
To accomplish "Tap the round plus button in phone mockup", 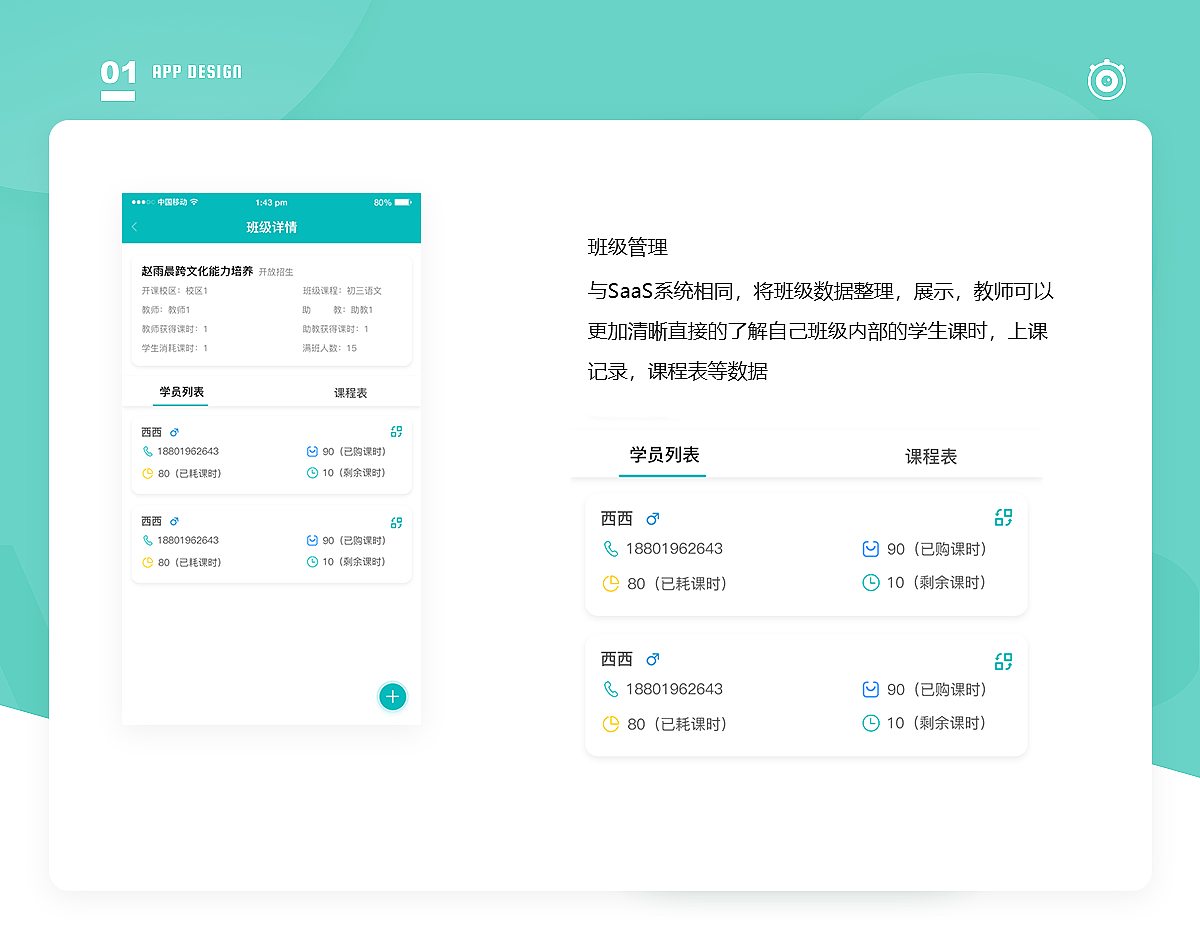I will point(392,697).
